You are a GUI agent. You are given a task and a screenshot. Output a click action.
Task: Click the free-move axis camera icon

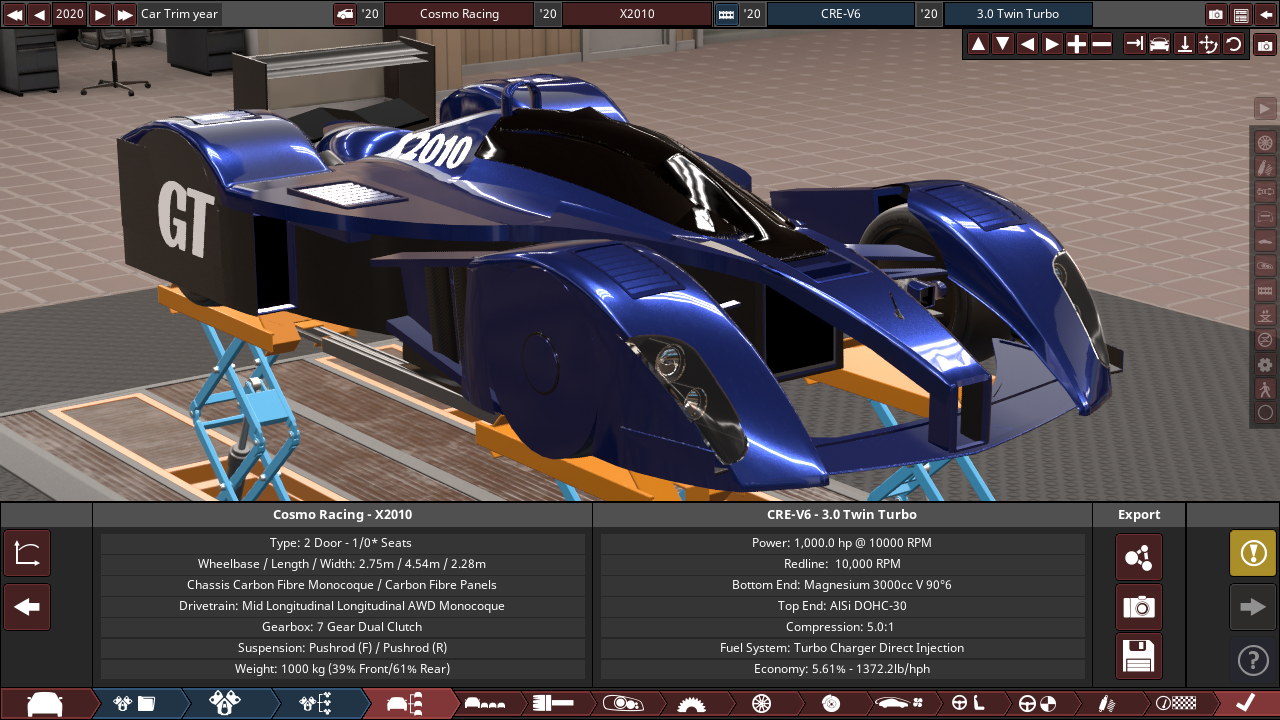[x=1209, y=44]
